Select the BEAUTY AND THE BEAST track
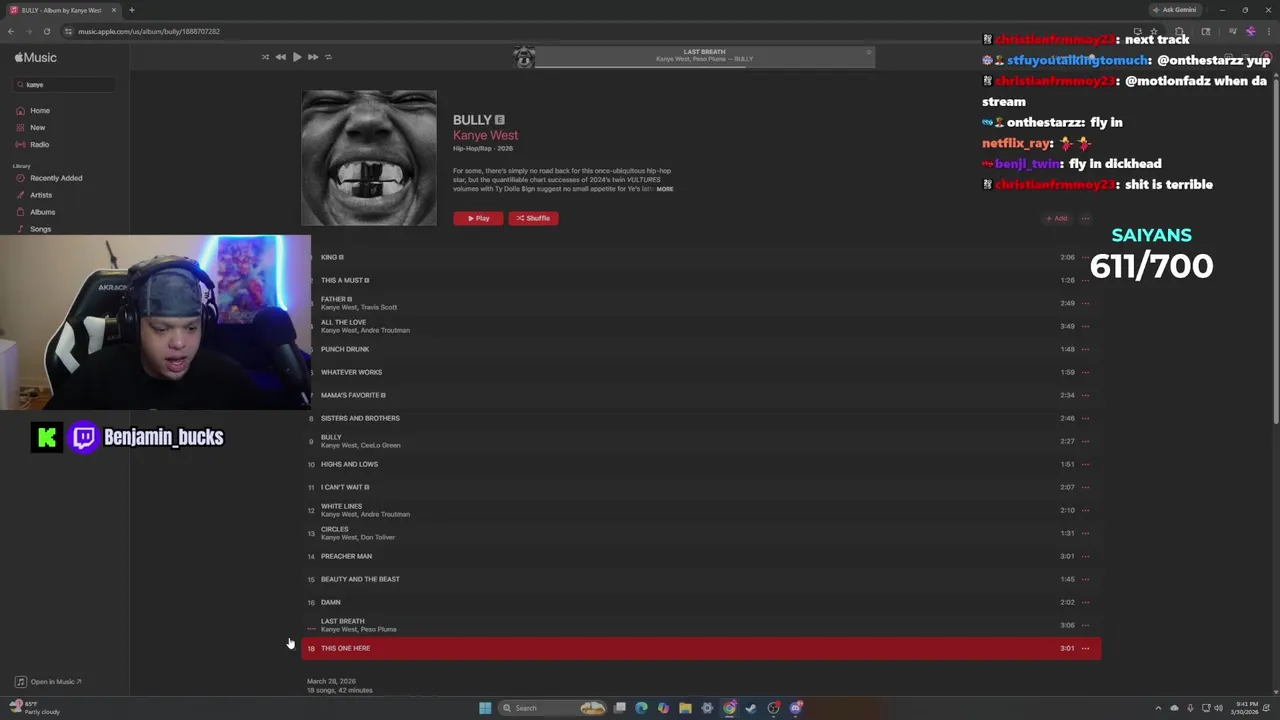 tap(701, 579)
